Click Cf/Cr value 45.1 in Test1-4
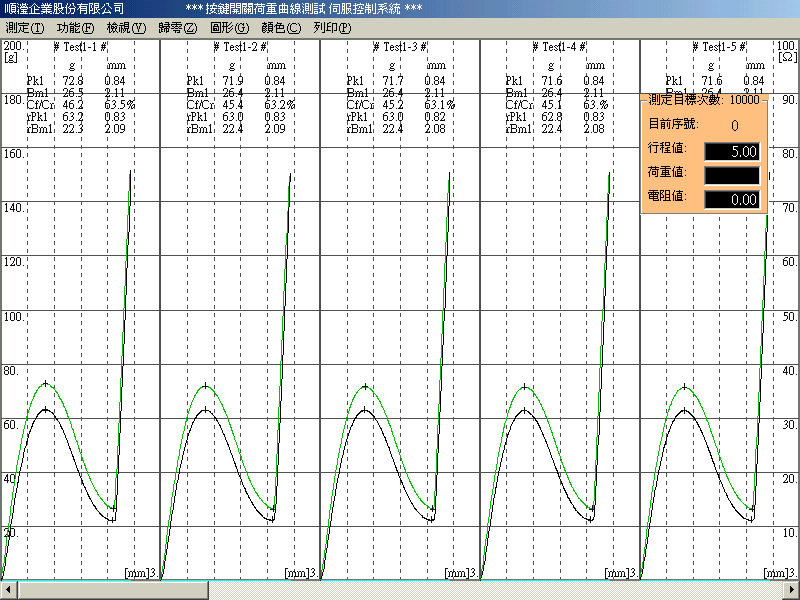 pos(552,105)
